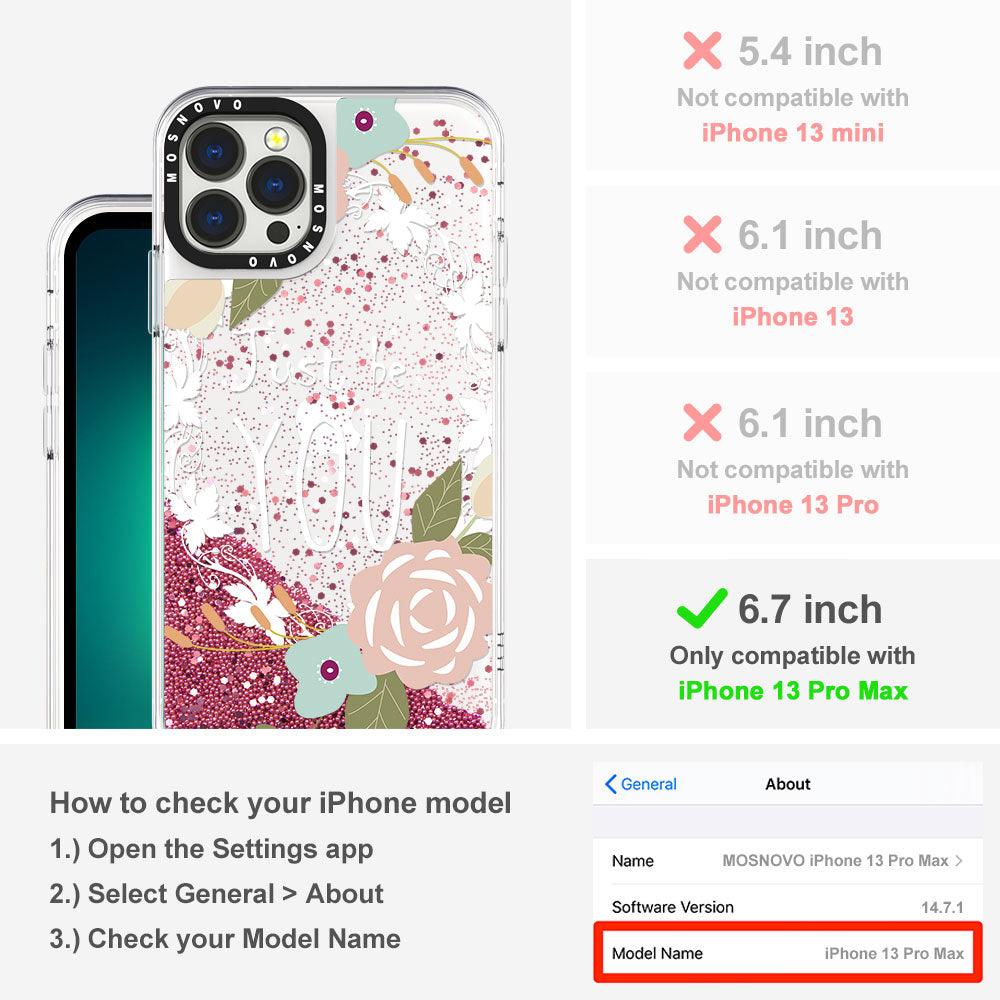The image size is (1000, 1000).
Task: Open the Name row disclosure chevron
Action: 959,860
